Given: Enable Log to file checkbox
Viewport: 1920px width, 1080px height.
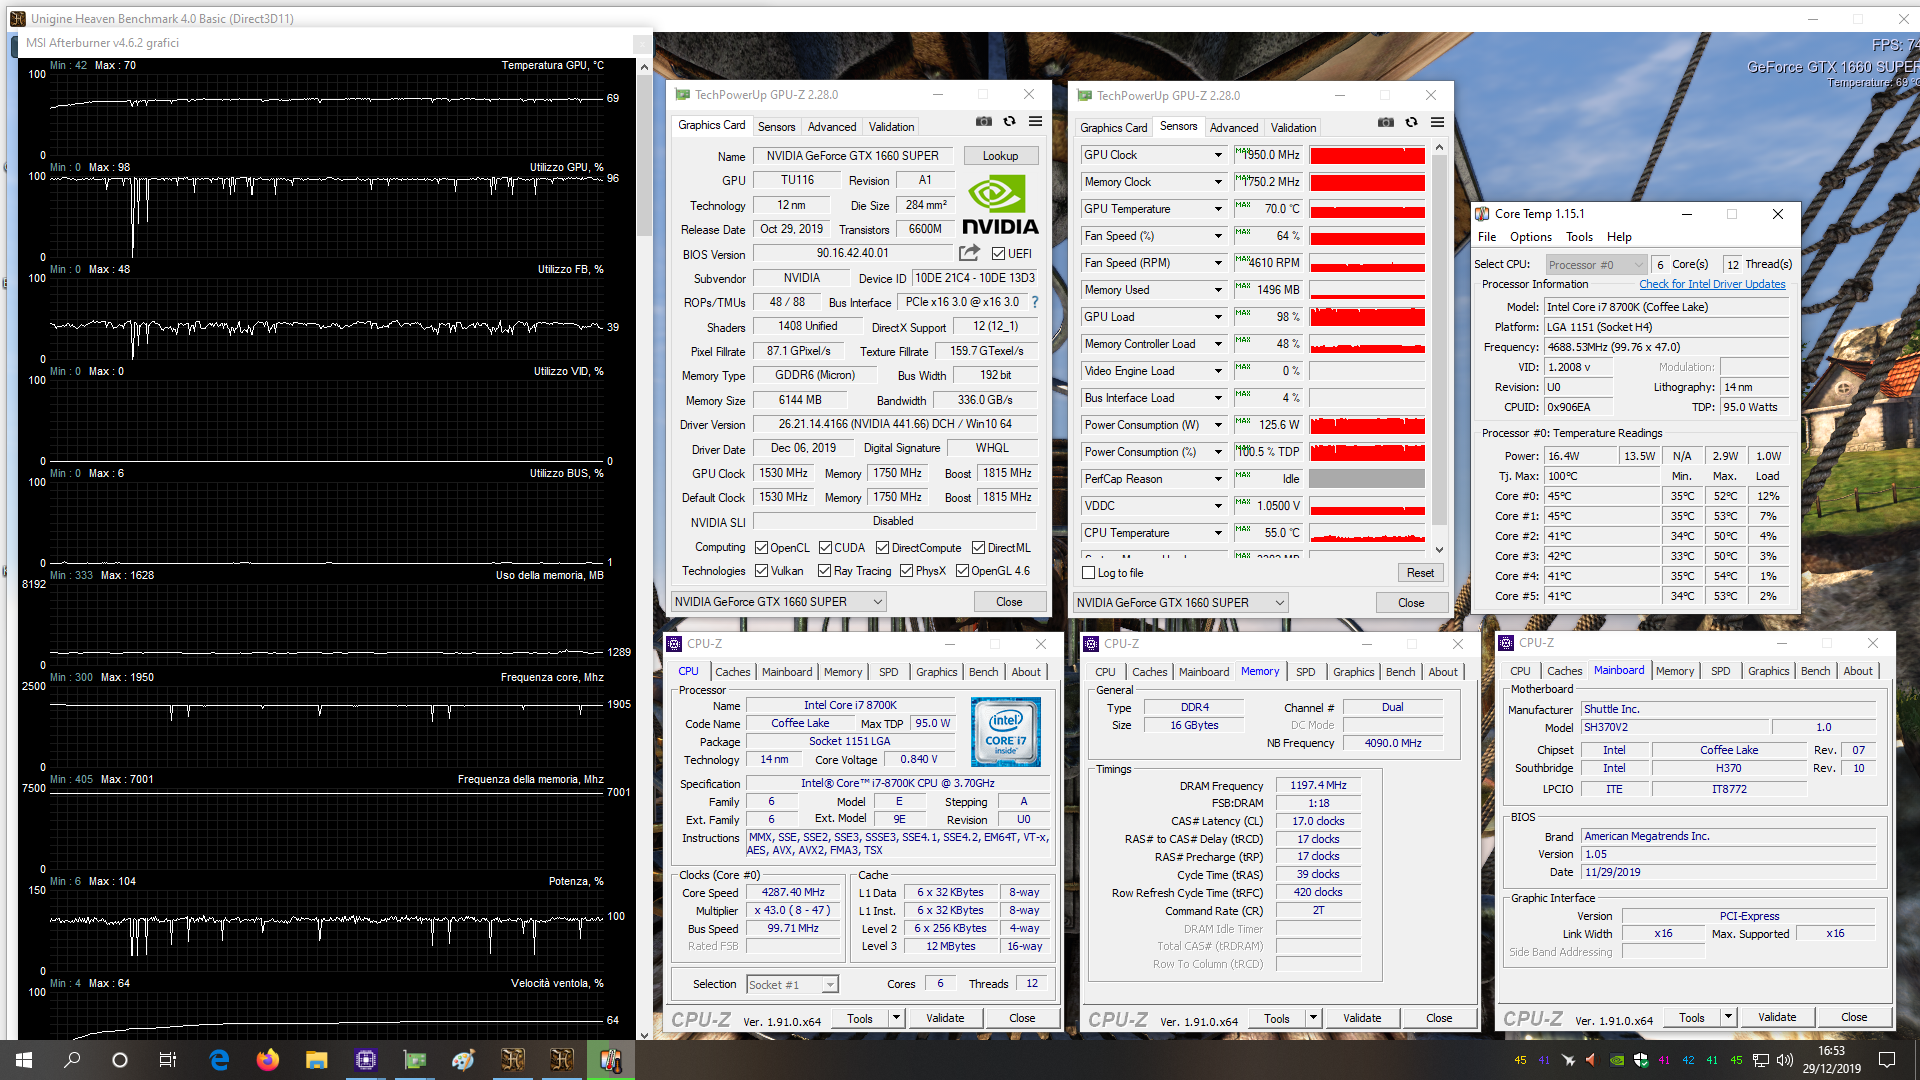Looking at the screenshot, I should click(x=1089, y=573).
